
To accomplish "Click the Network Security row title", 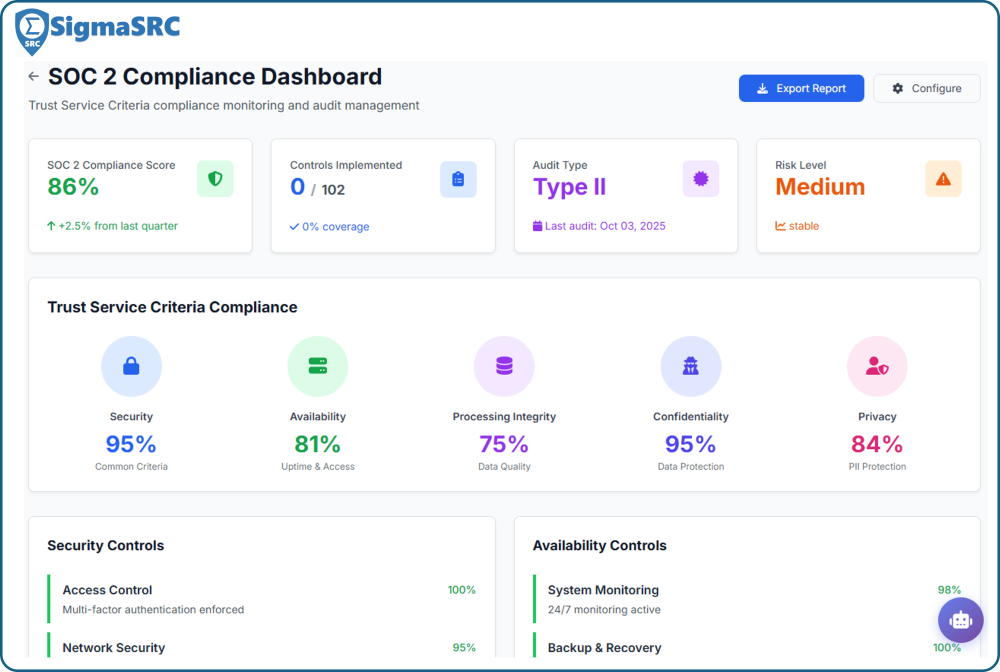I will coord(114,648).
